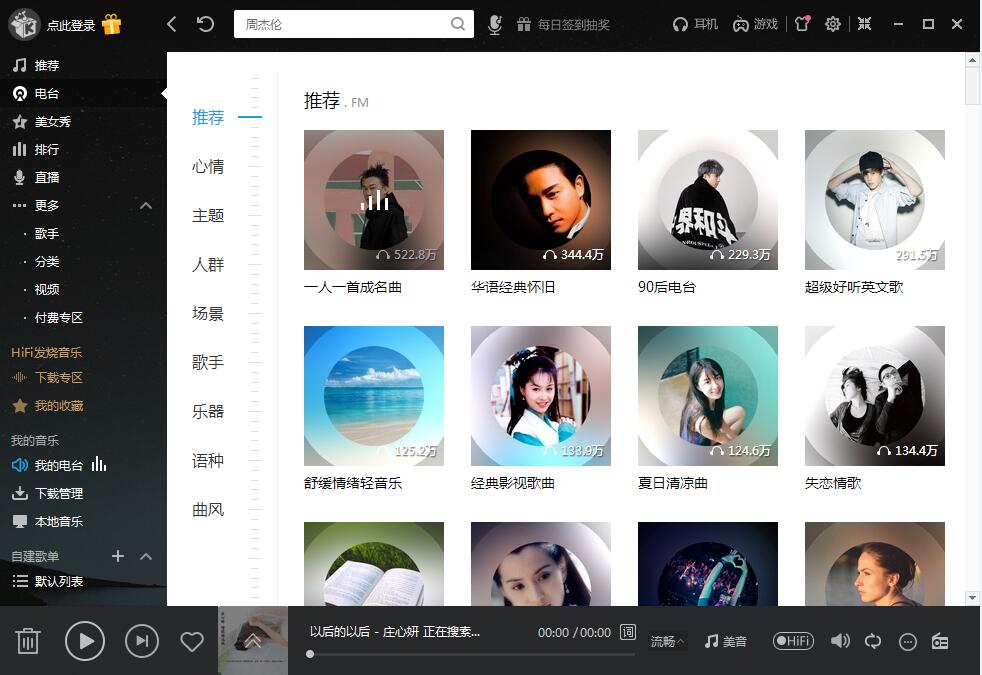Open the 失恋情歌 station thumbnail
Screen dimensions: 982x675
(875, 396)
